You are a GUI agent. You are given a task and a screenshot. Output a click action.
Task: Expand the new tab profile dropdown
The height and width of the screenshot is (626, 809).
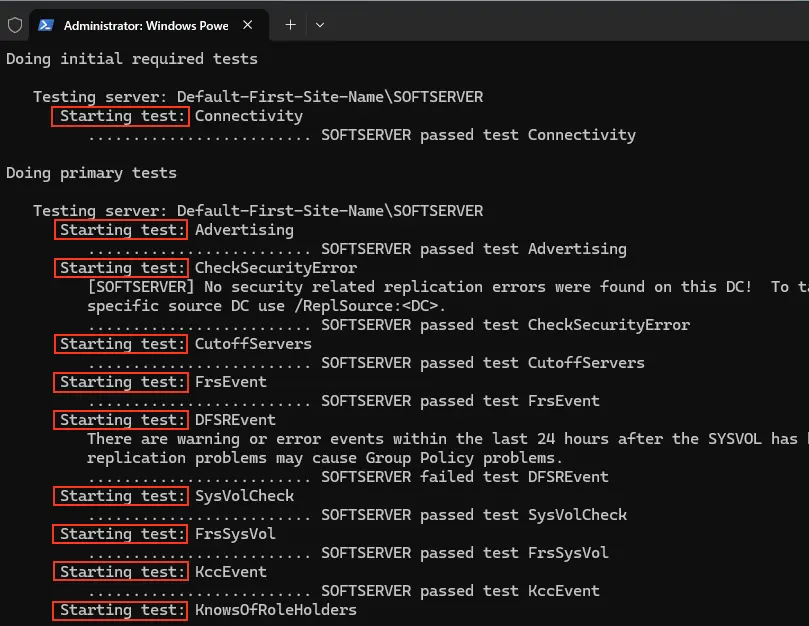320,25
